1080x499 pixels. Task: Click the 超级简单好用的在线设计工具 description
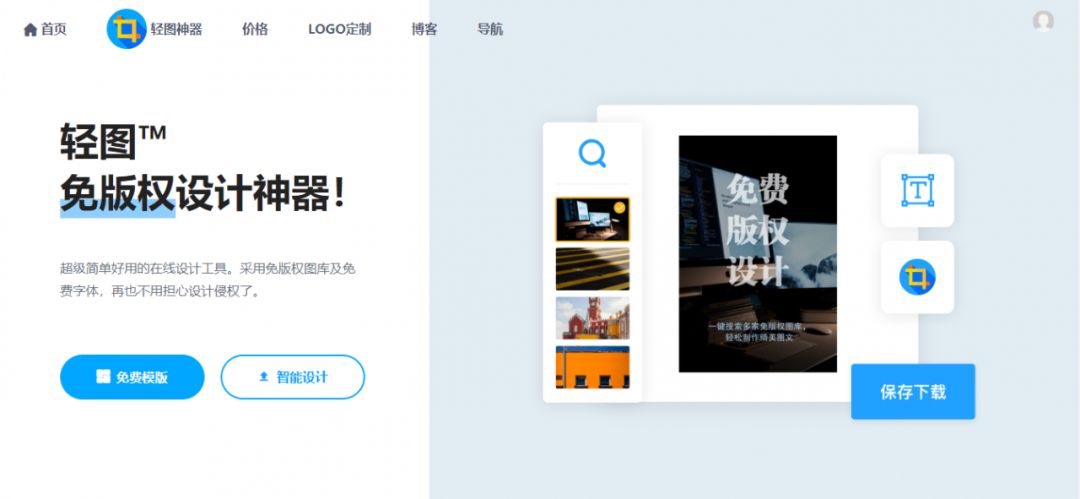tap(207, 280)
